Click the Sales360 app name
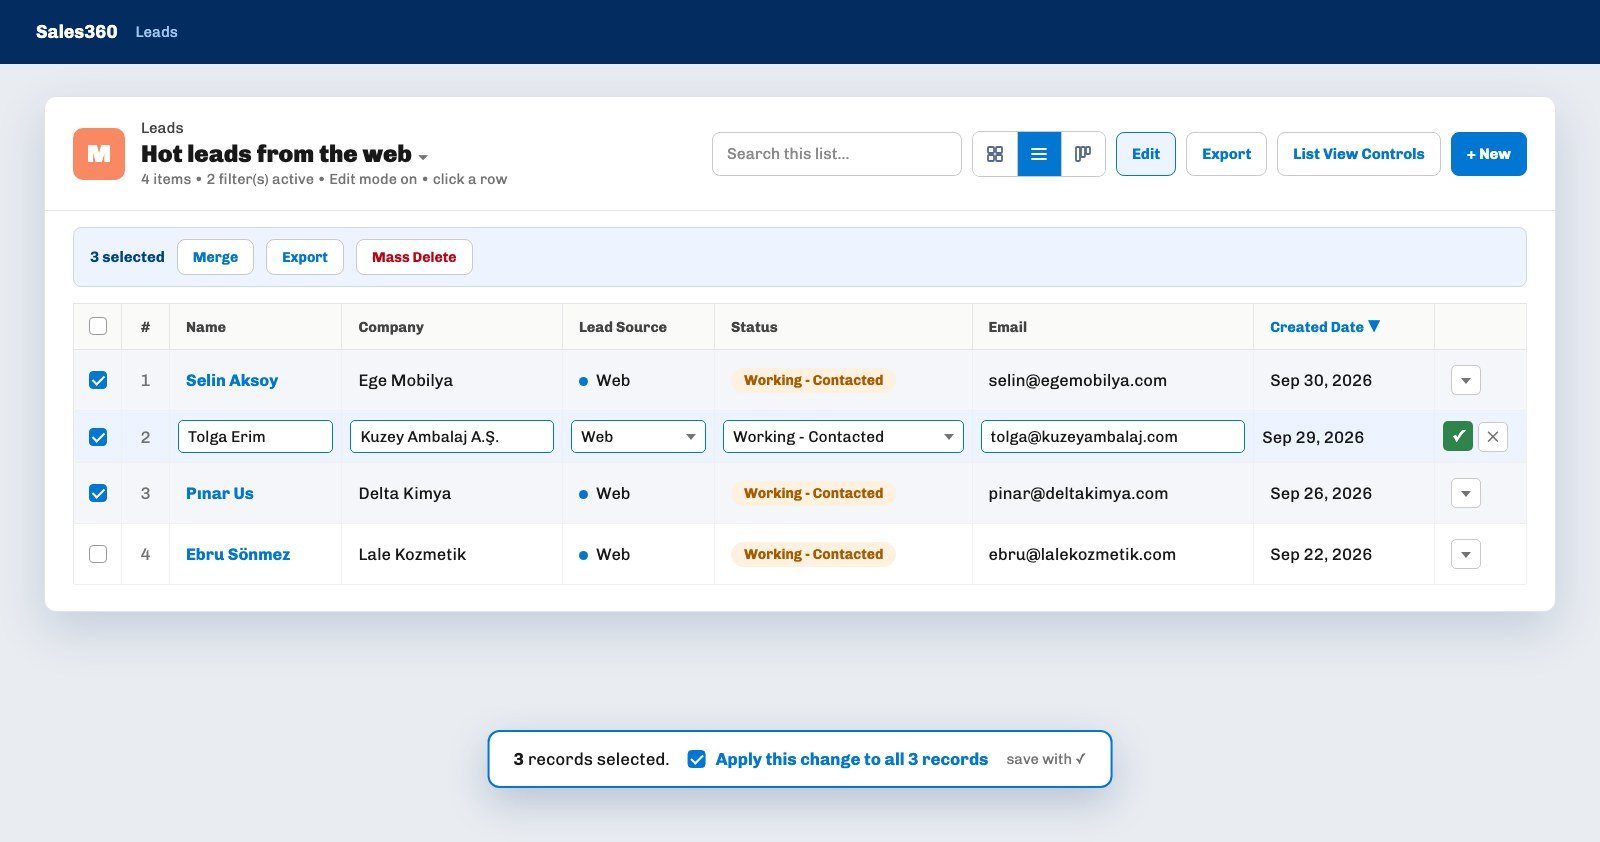This screenshot has height=842, width=1600. point(77,32)
